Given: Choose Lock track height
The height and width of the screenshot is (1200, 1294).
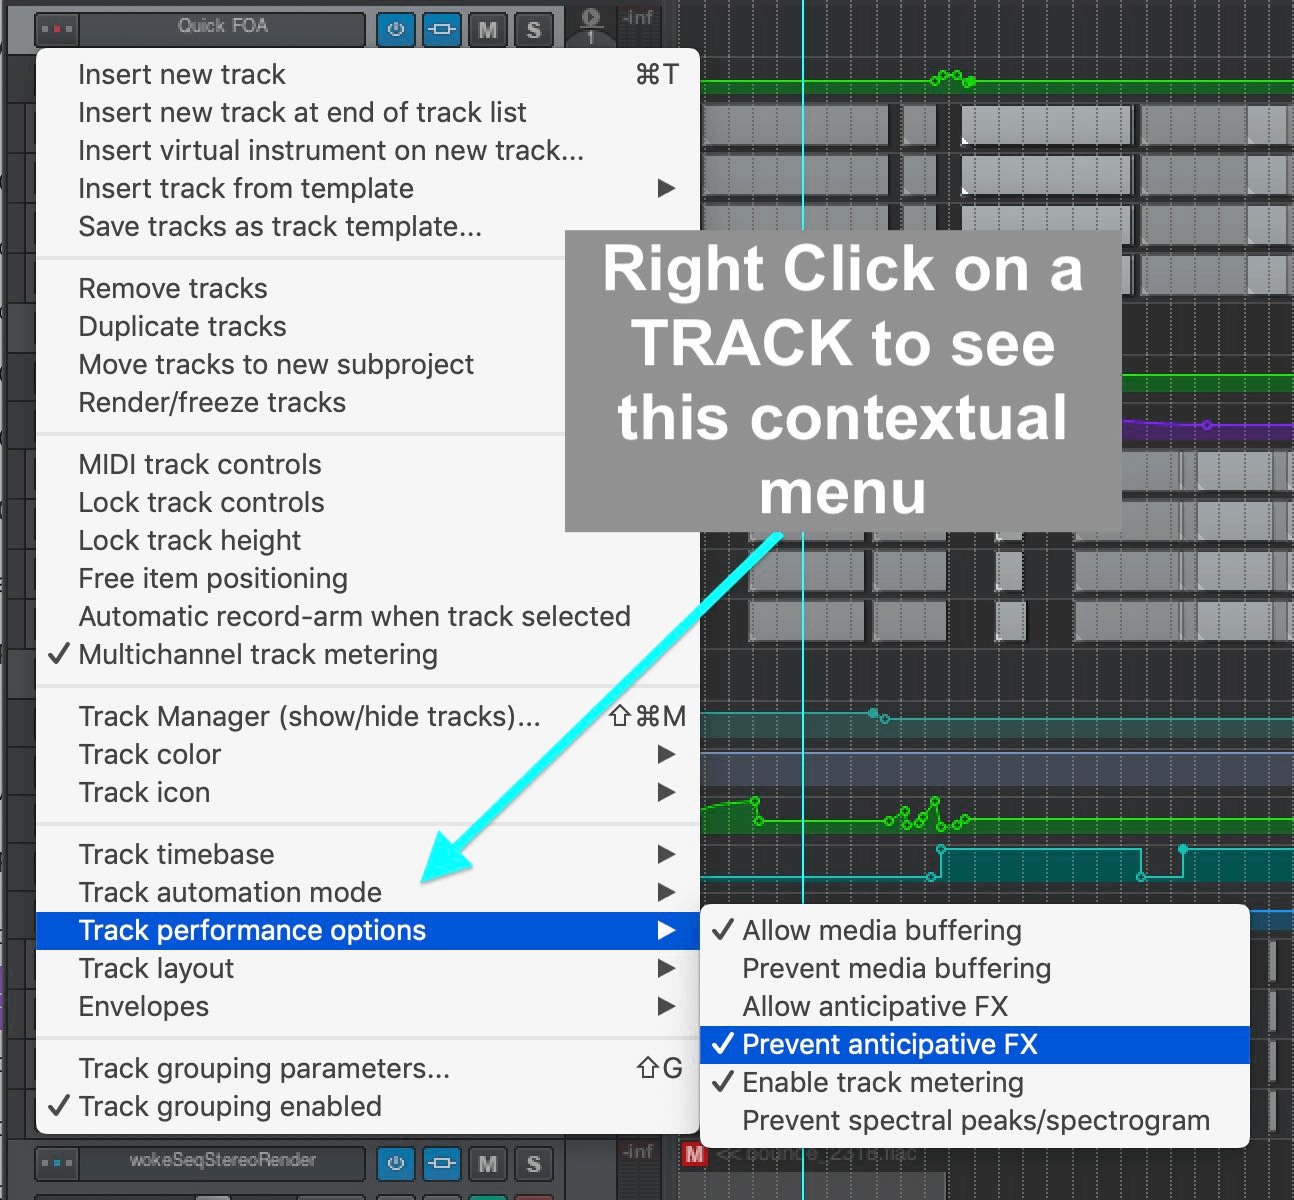Looking at the screenshot, I should 368,540.
